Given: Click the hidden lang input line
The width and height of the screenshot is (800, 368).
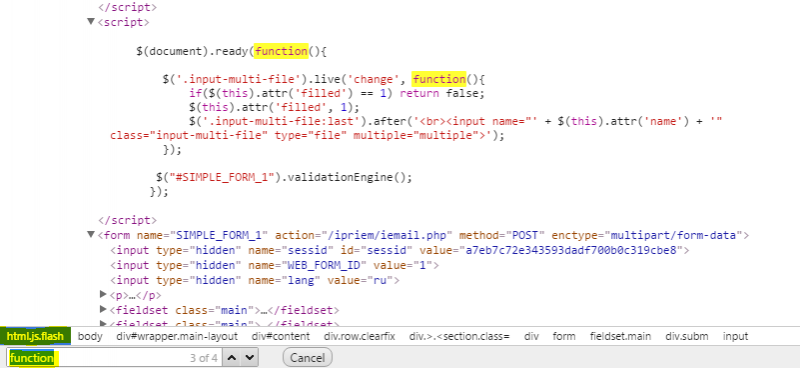Looking at the screenshot, I should click(255, 280).
